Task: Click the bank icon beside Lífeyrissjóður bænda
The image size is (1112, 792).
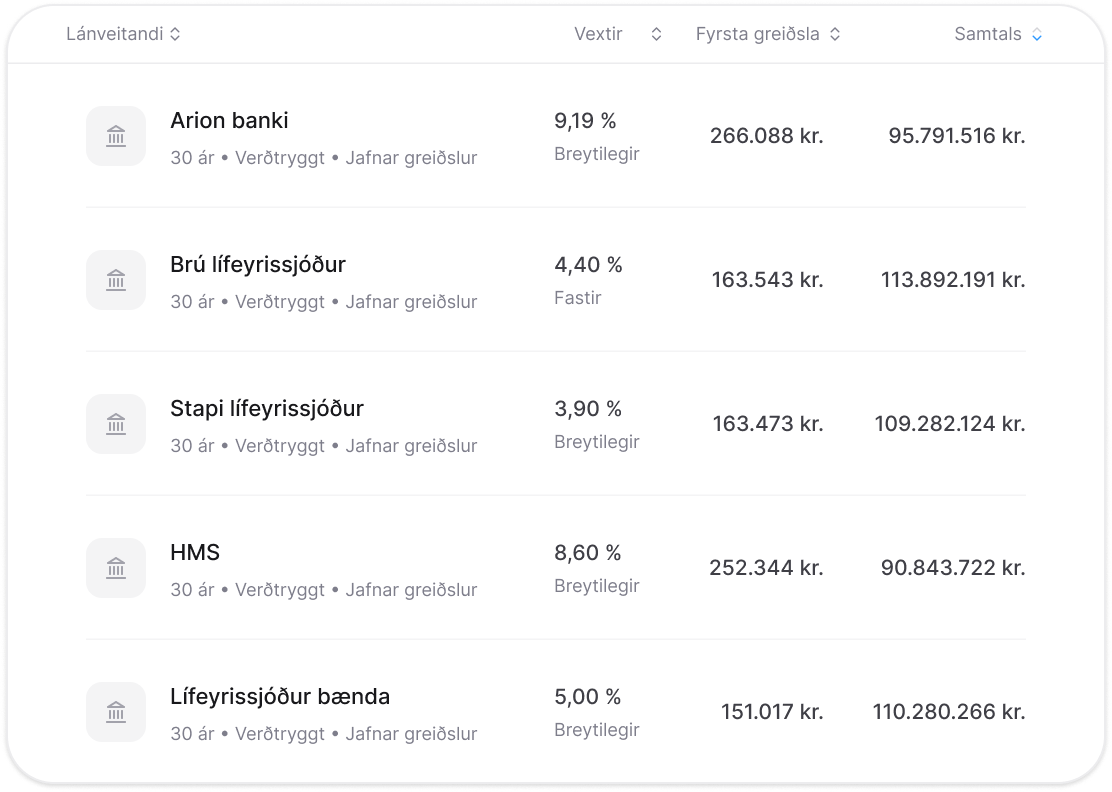Action: coord(116,712)
